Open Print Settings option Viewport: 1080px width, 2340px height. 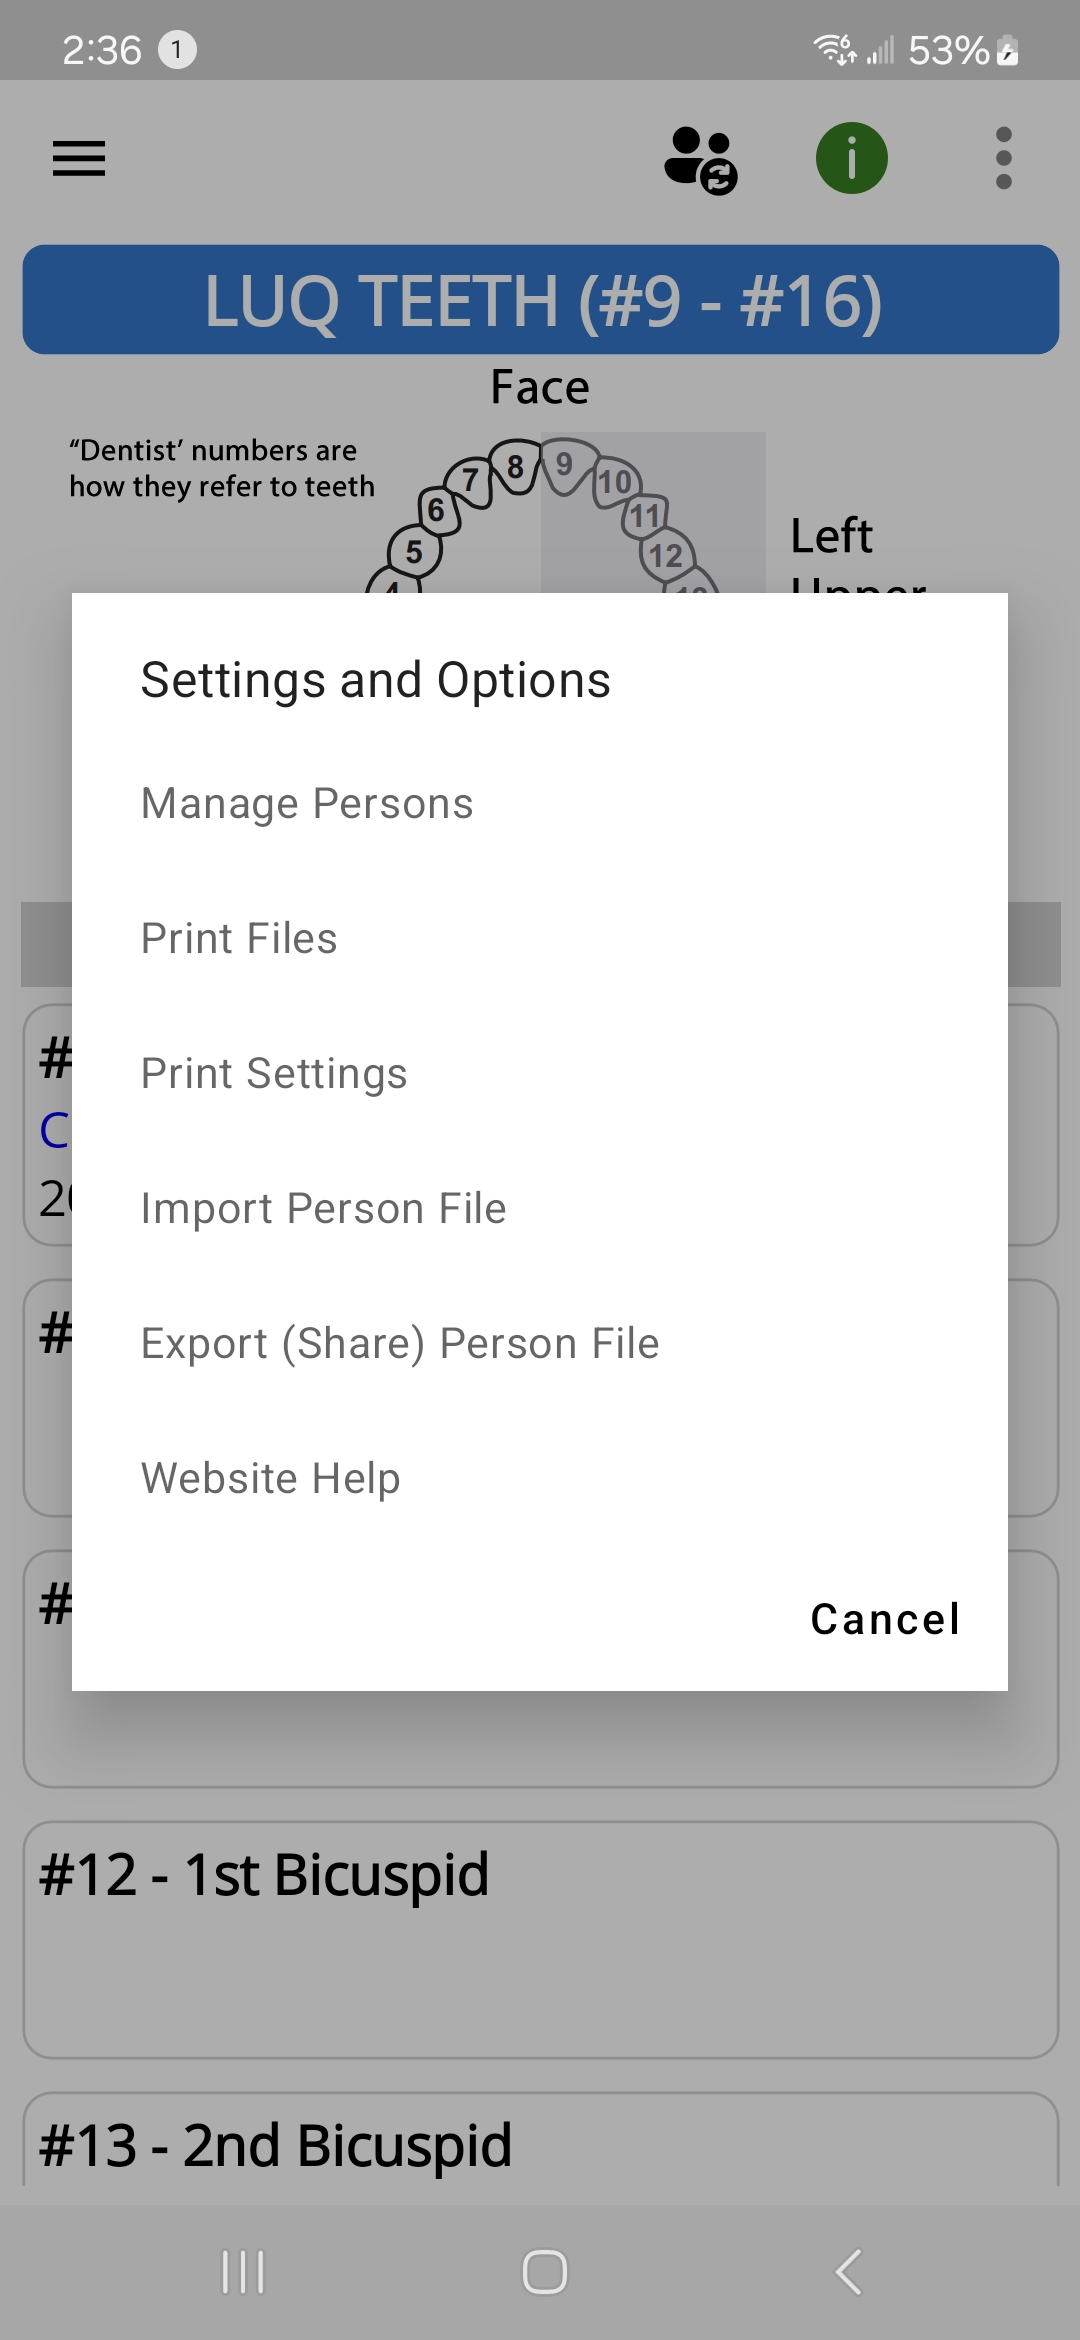[x=274, y=1074]
